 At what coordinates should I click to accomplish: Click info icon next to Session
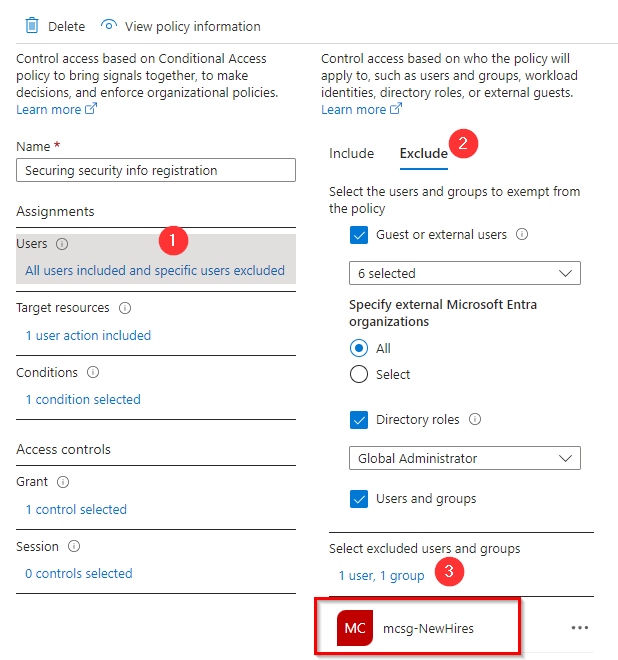point(74,547)
